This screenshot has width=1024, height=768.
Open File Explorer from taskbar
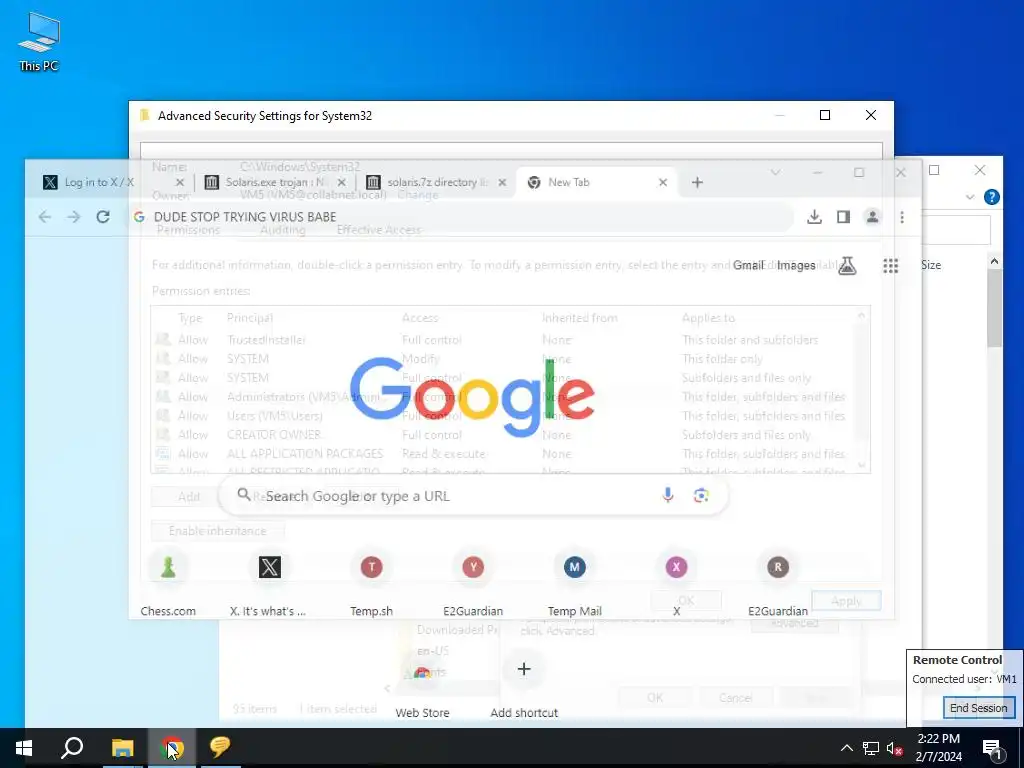point(122,748)
